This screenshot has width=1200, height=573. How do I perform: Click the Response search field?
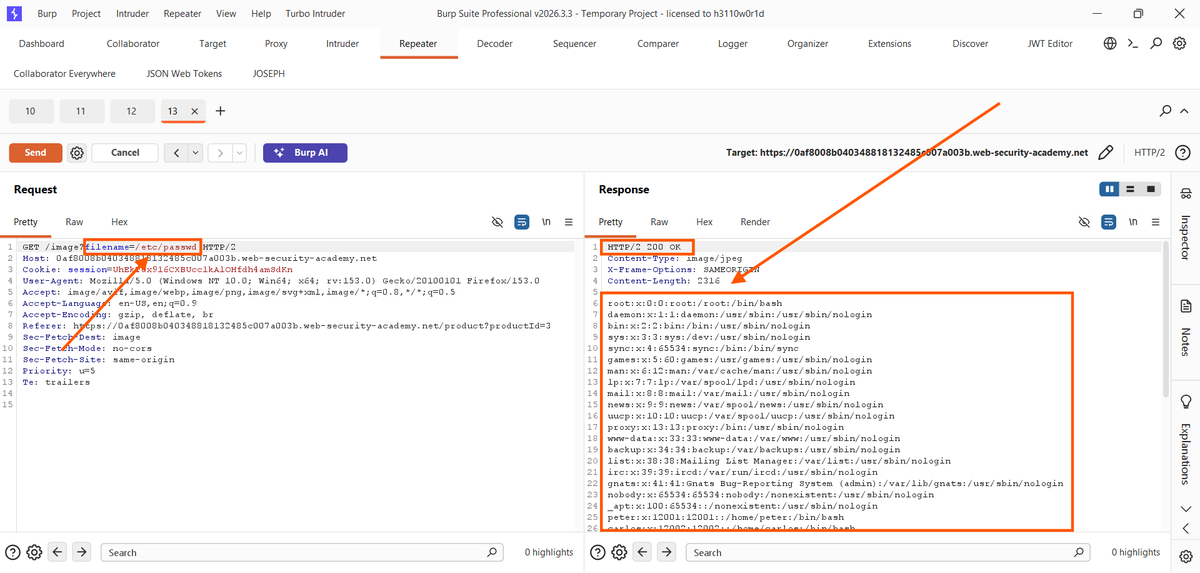point(888,552)
